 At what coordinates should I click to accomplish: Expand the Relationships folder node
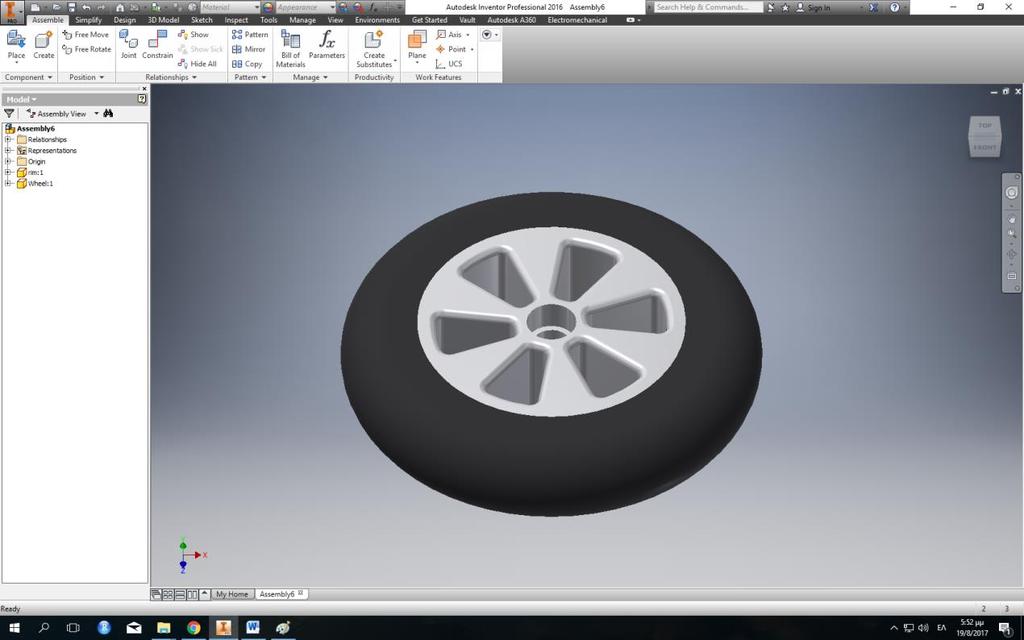tap(8, 139)
